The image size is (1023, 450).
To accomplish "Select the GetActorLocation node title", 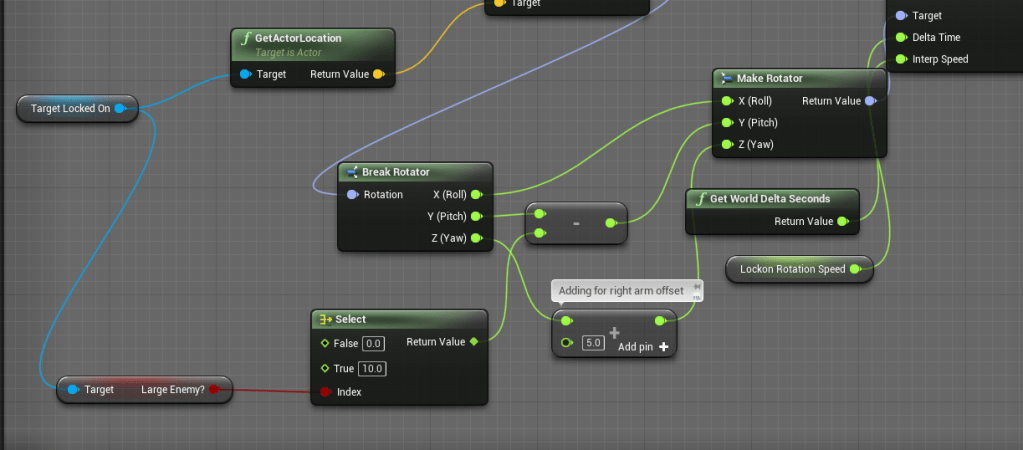I will tap(298, 38).
